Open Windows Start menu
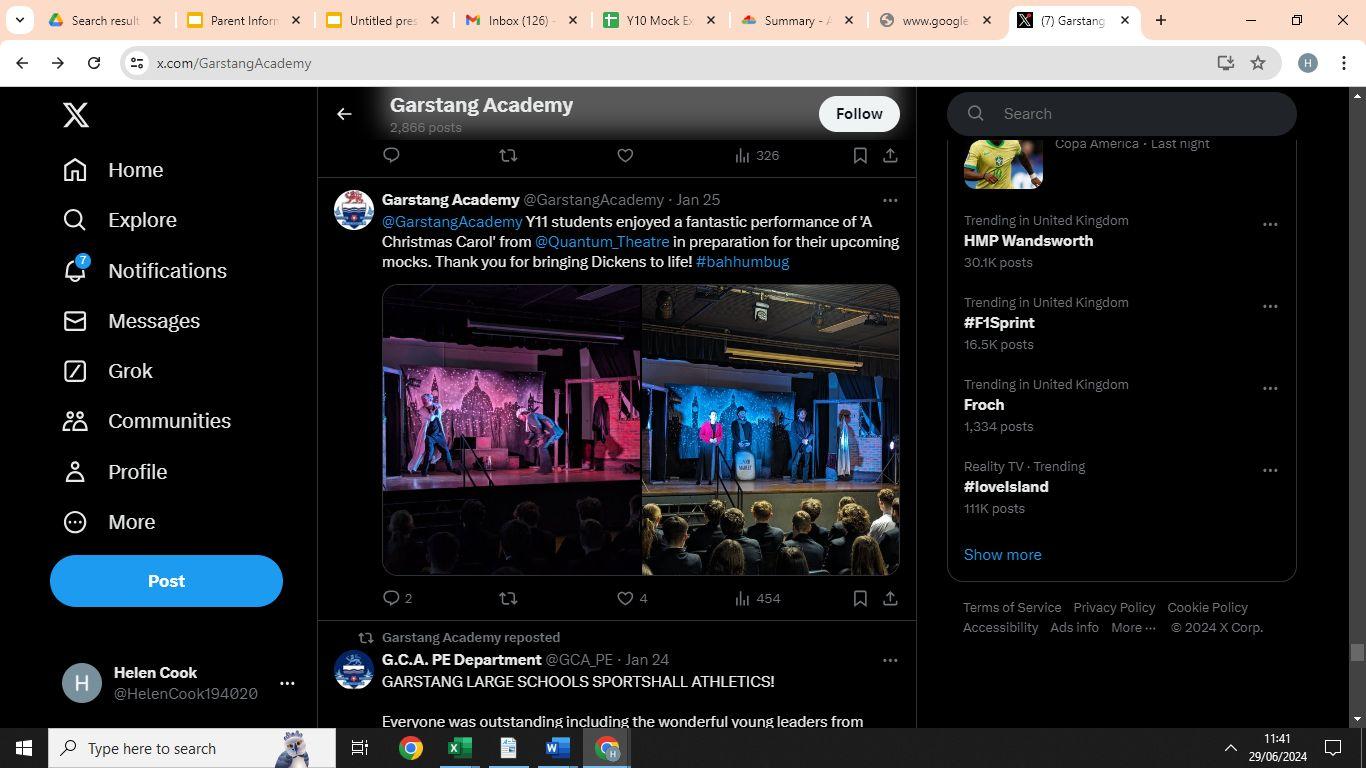 point(24,748)
